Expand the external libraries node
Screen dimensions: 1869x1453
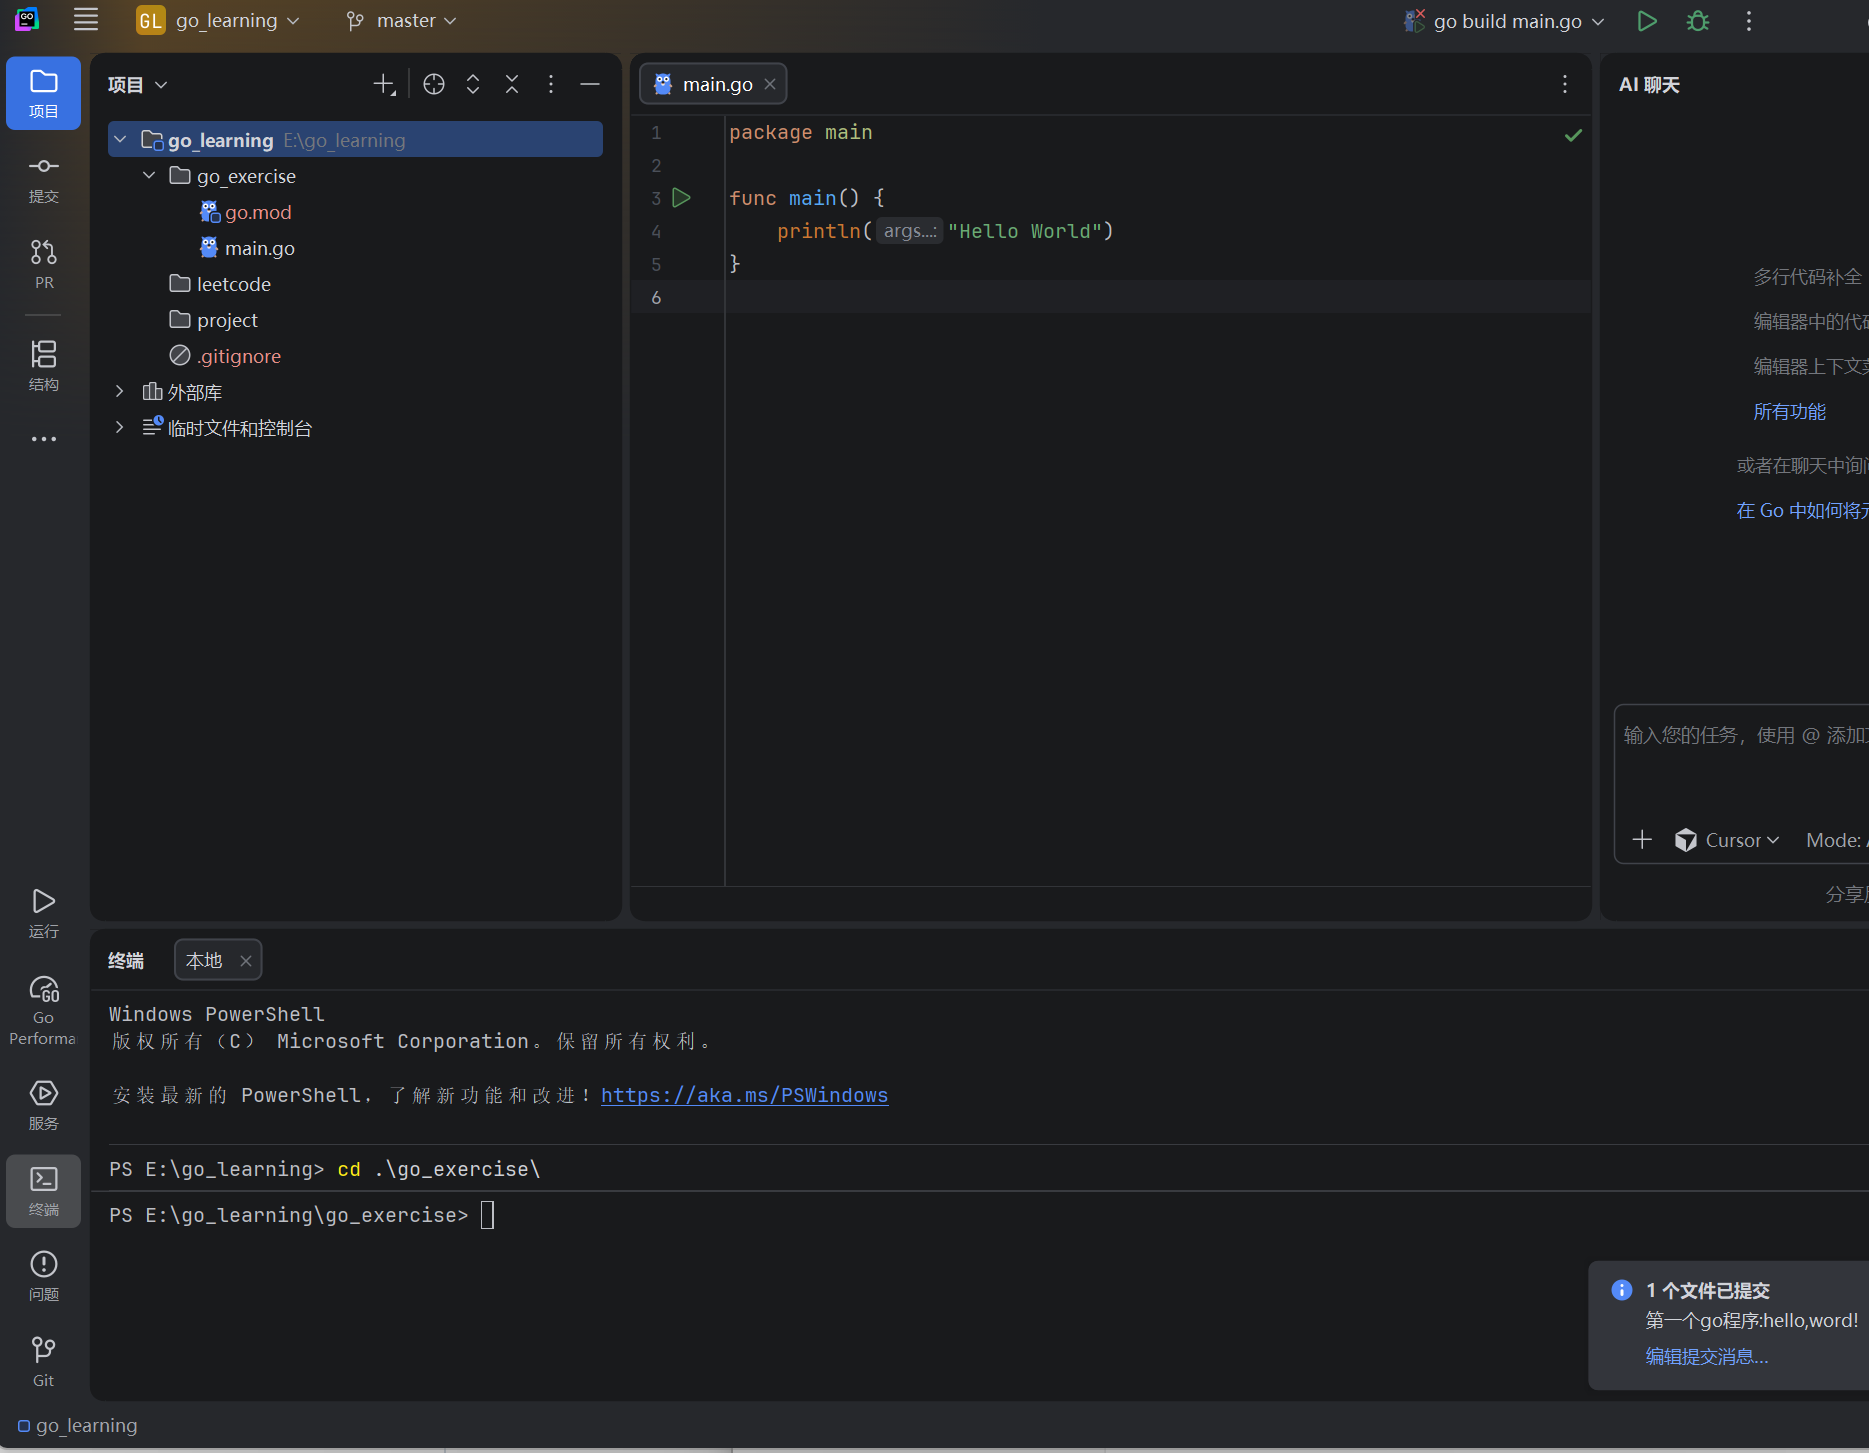coord(120,392)
